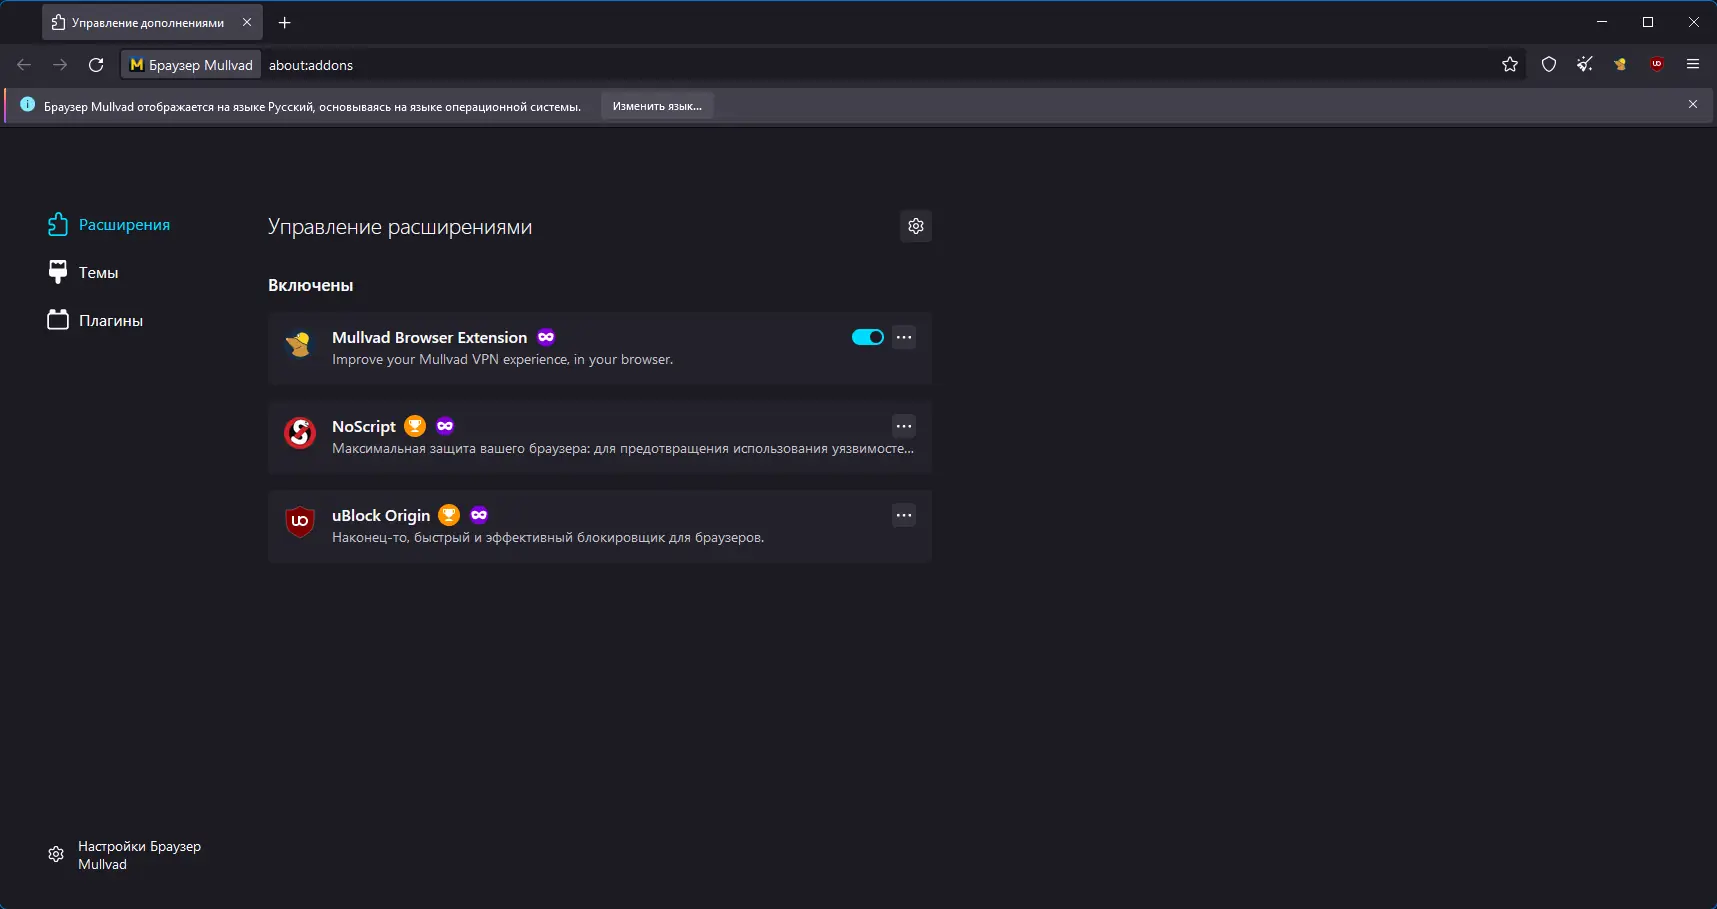Open more options for NoScript
The image size is (1717, 909).
tap(904, 426)
